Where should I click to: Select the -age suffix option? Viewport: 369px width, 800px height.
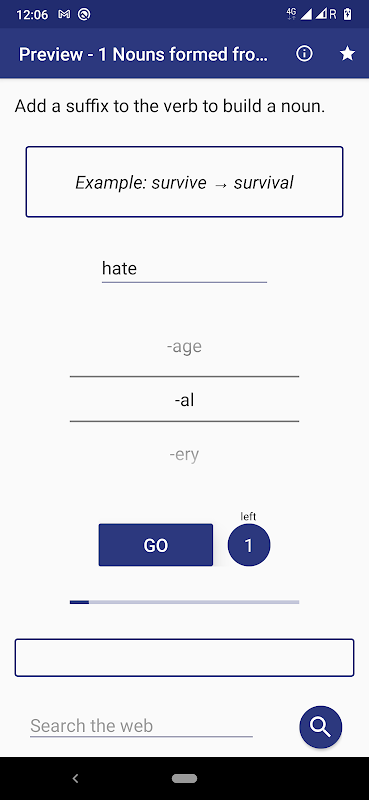point(184,346)
